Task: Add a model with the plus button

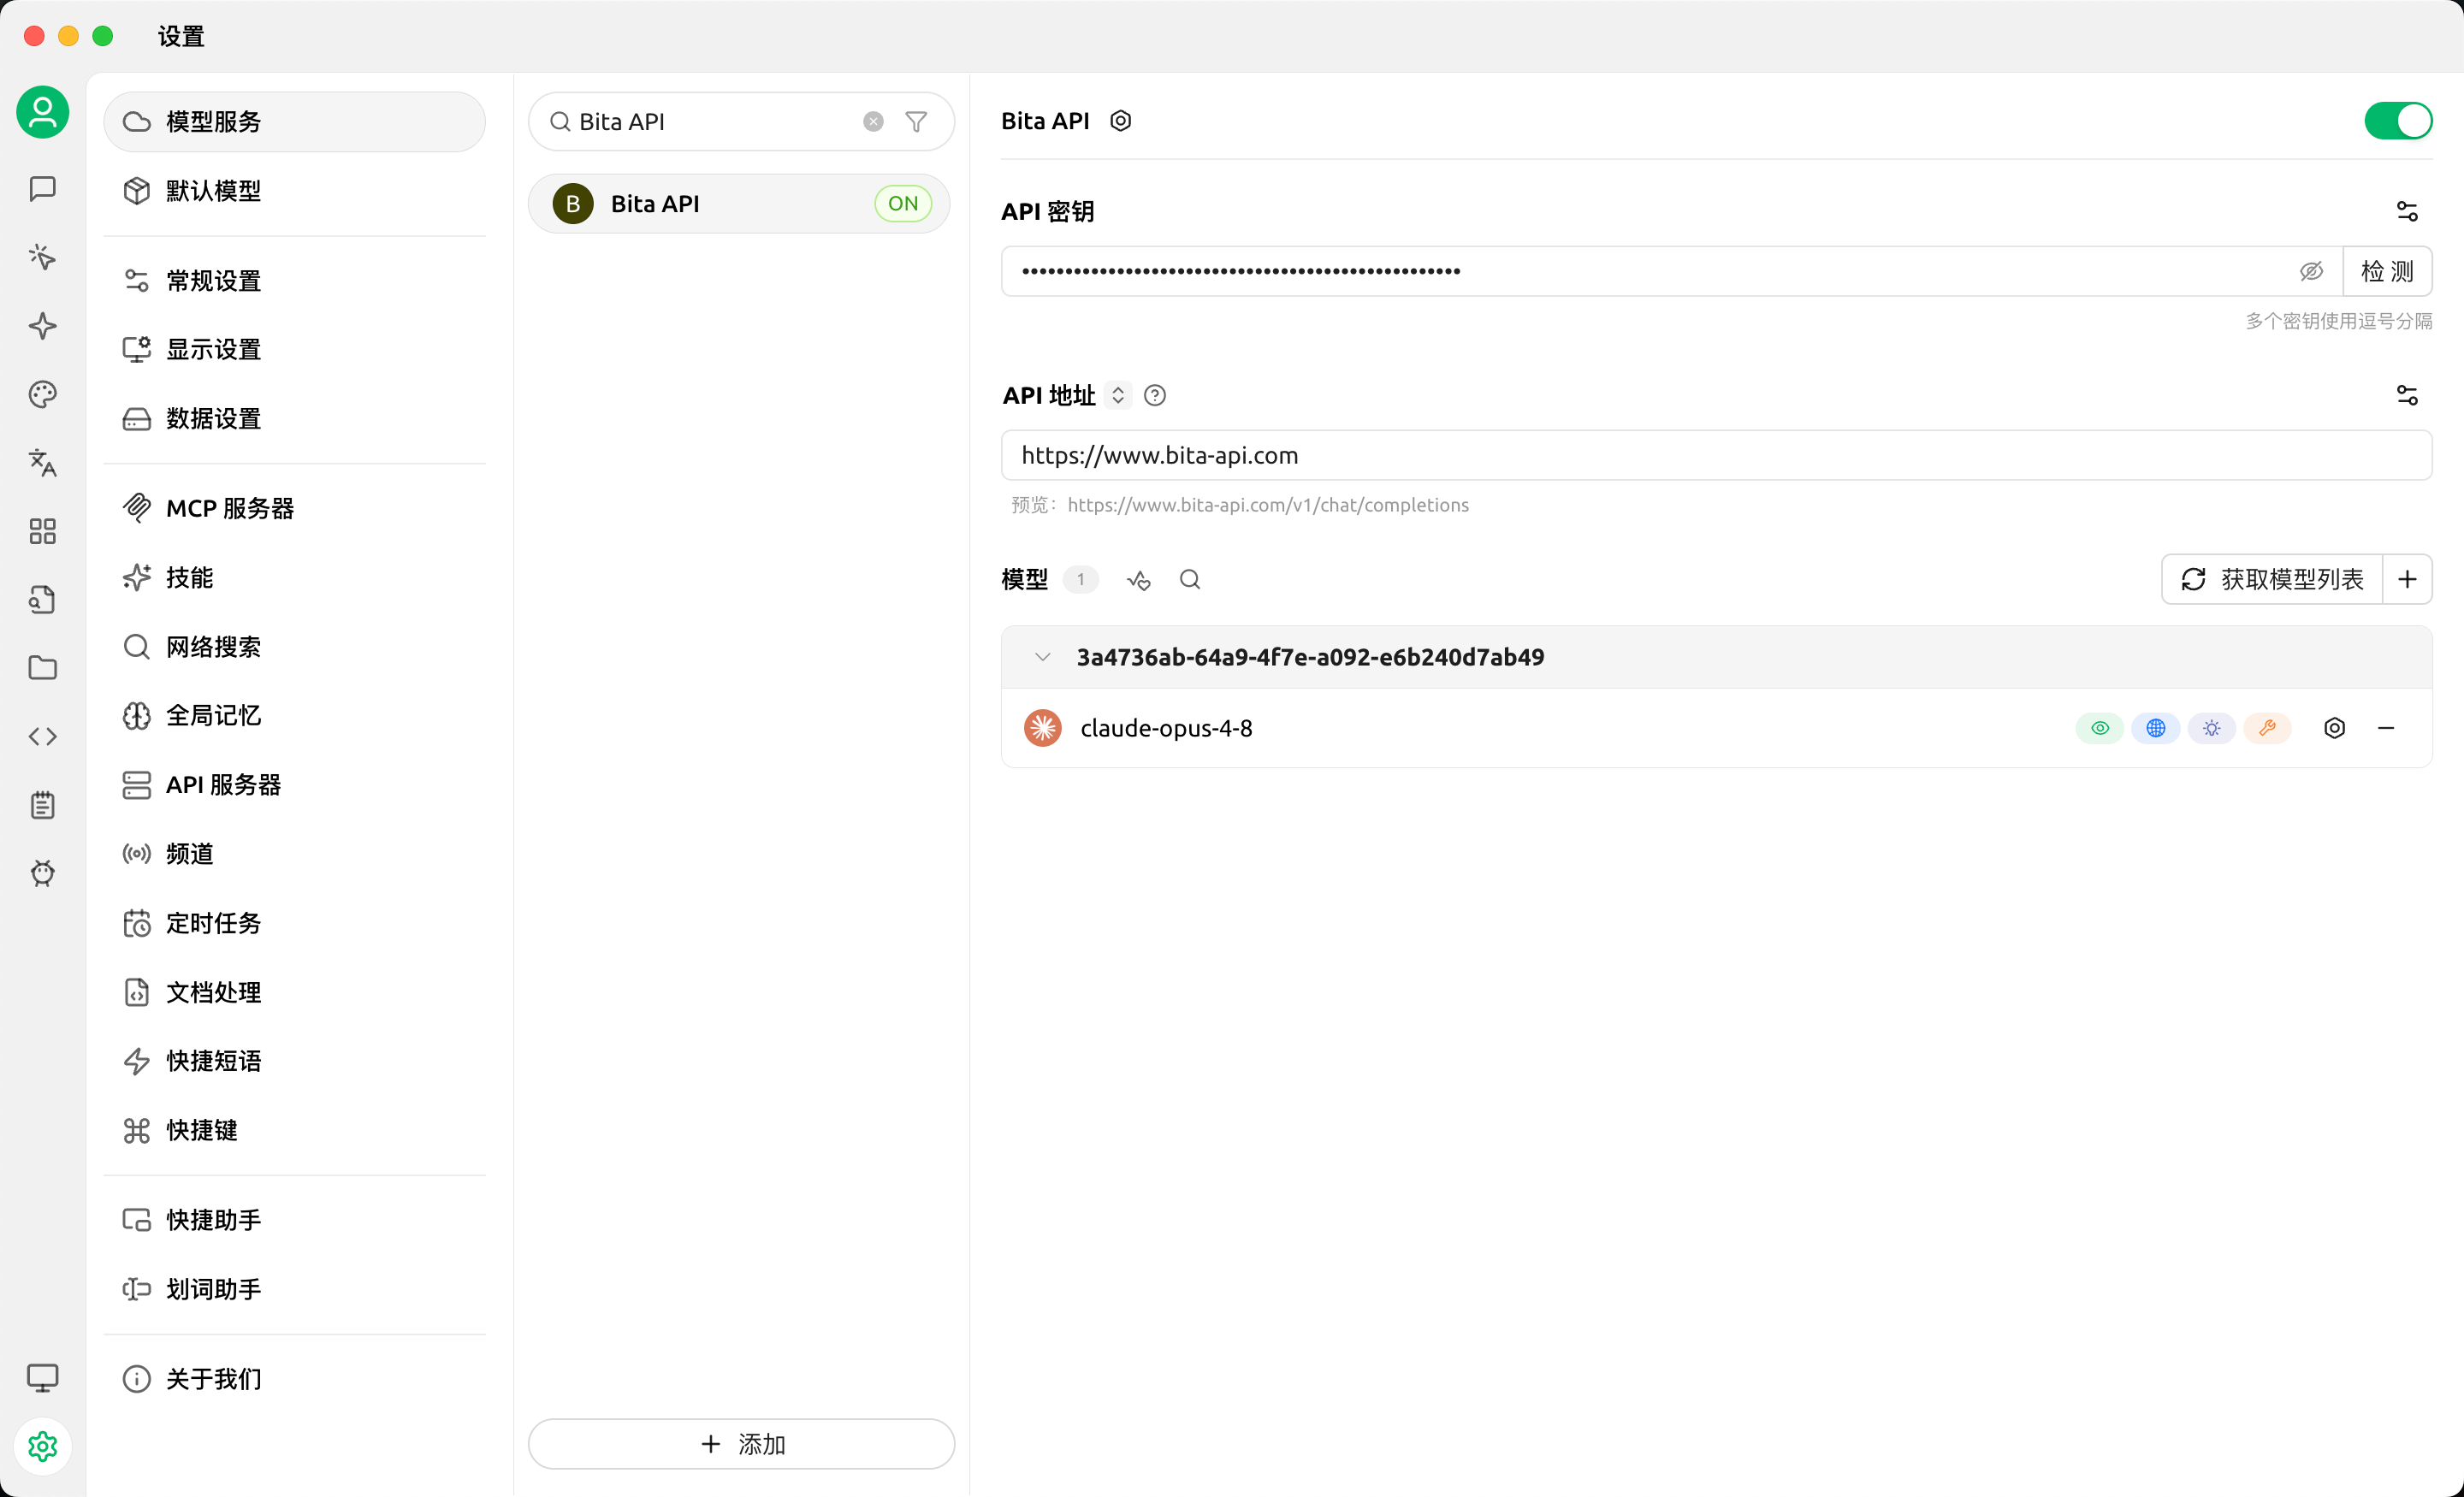Action: (x=2407, y=579)
